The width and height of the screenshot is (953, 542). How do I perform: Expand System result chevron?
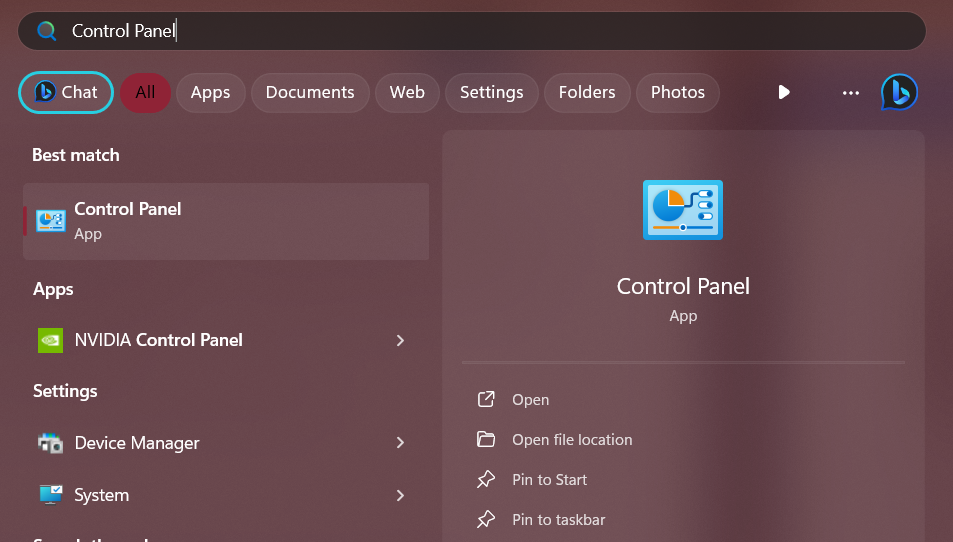(400, 495)
